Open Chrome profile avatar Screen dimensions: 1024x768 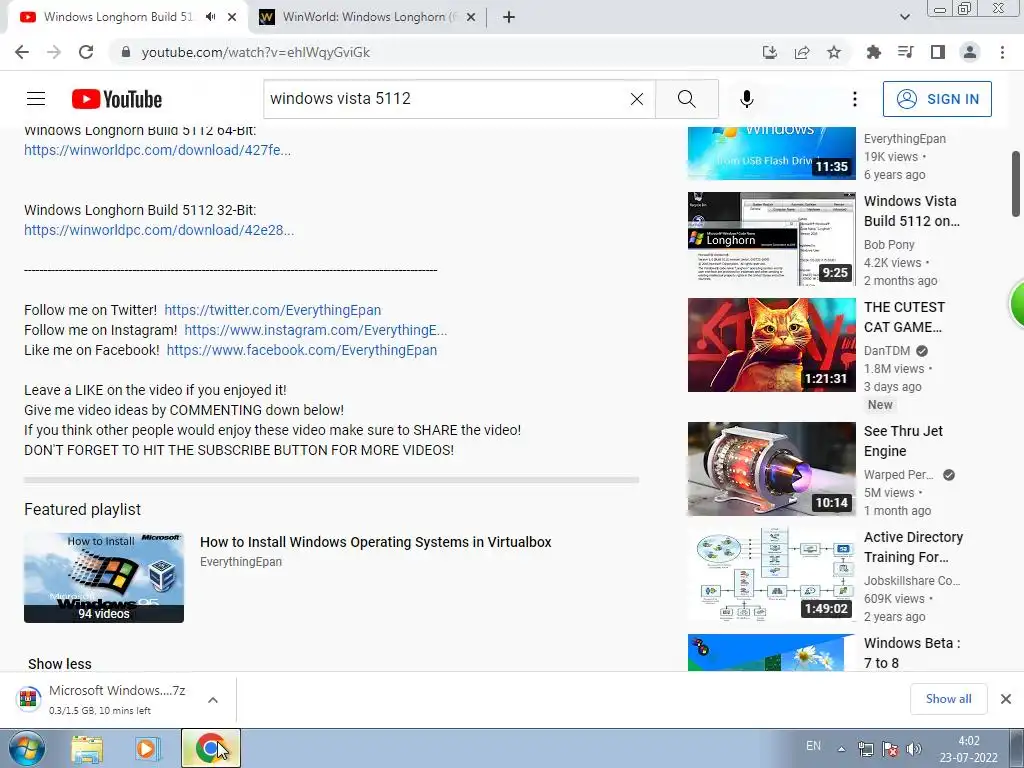coord(970,52)
